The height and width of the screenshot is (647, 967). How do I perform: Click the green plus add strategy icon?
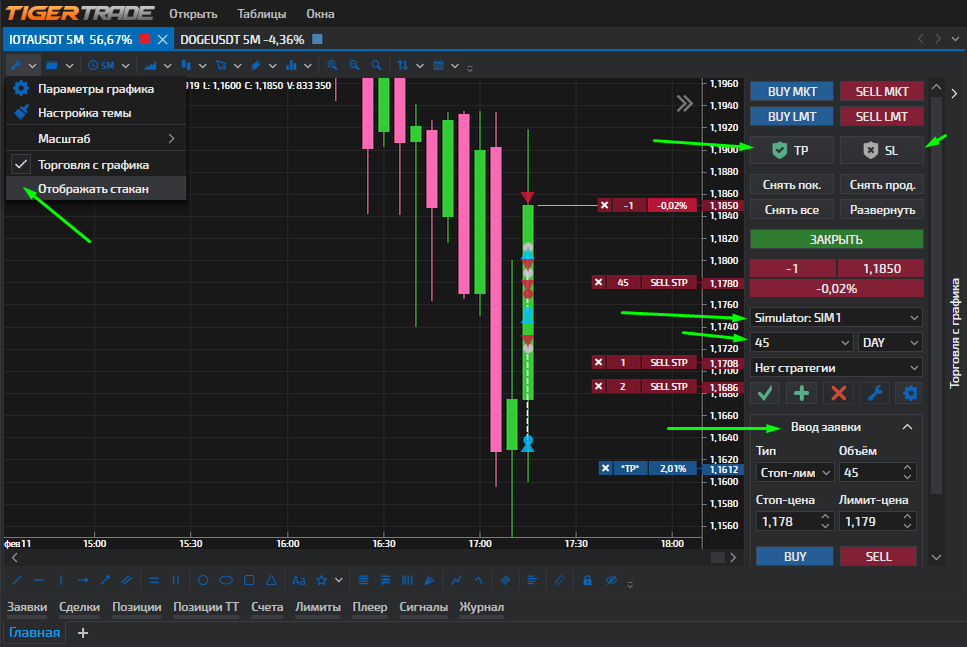click(801, 393)
